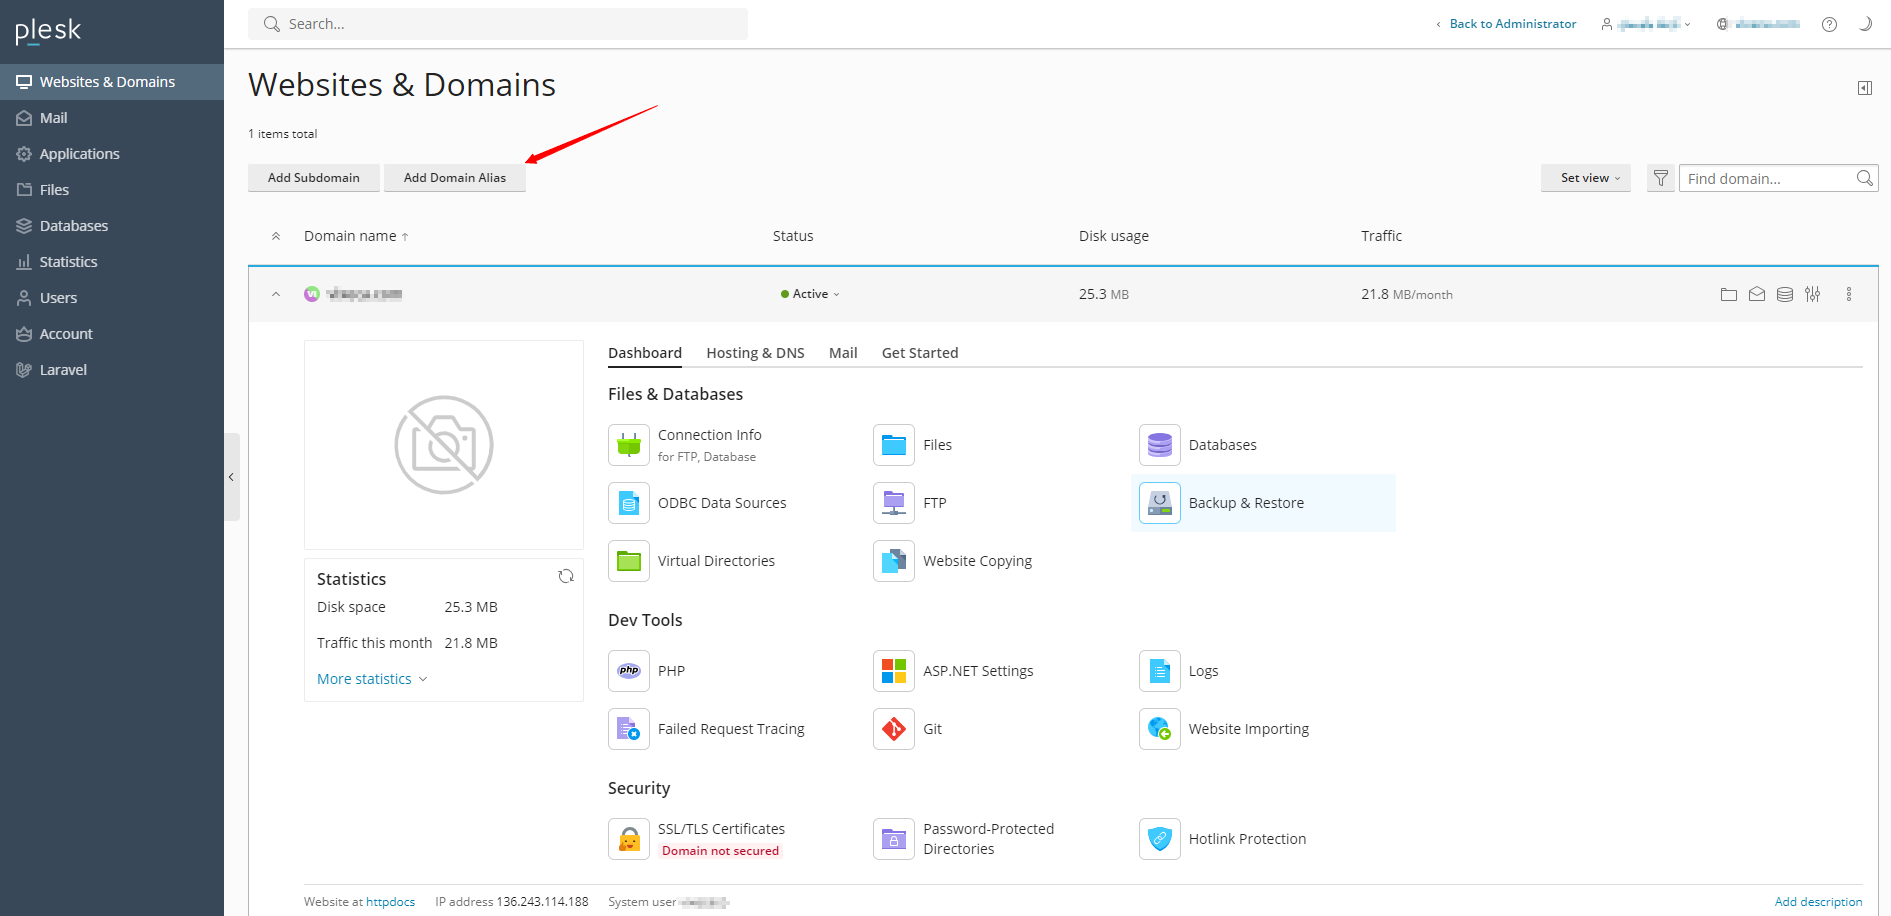This screenshot has width=1891, height=916.
Task: Refresh statistics with the reload icon
Action: [566, 576]
